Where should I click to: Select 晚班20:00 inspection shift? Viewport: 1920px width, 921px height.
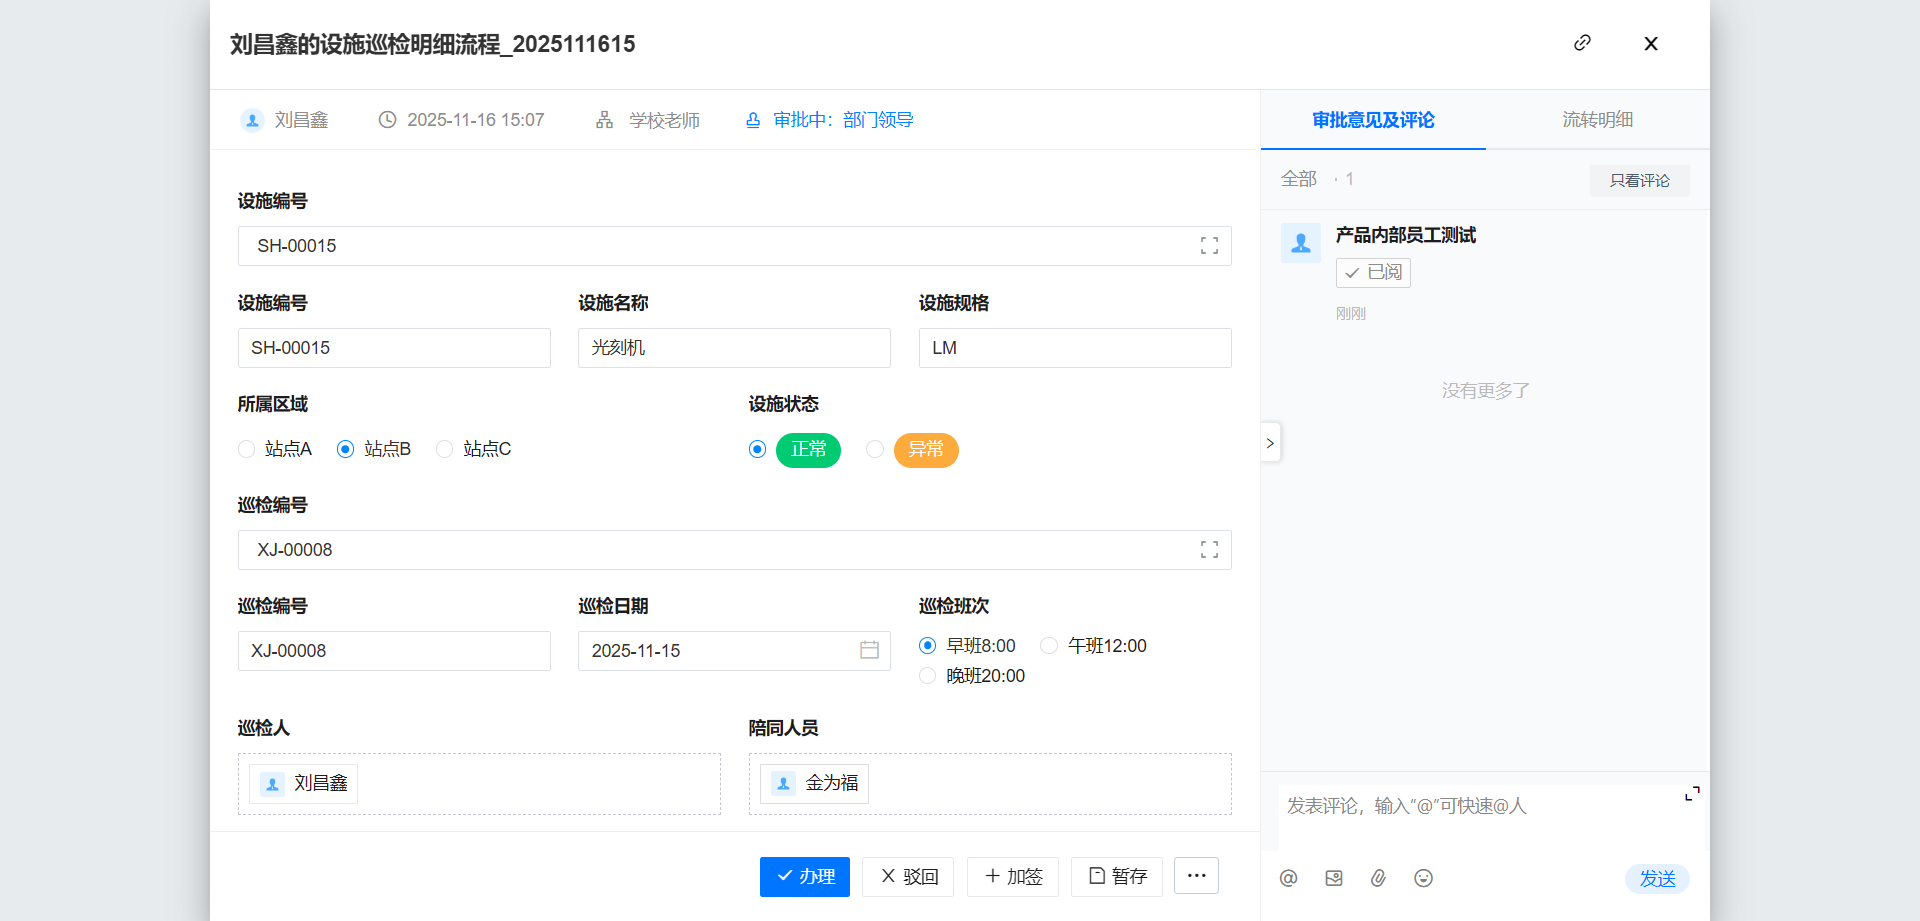tap(928, 676)
